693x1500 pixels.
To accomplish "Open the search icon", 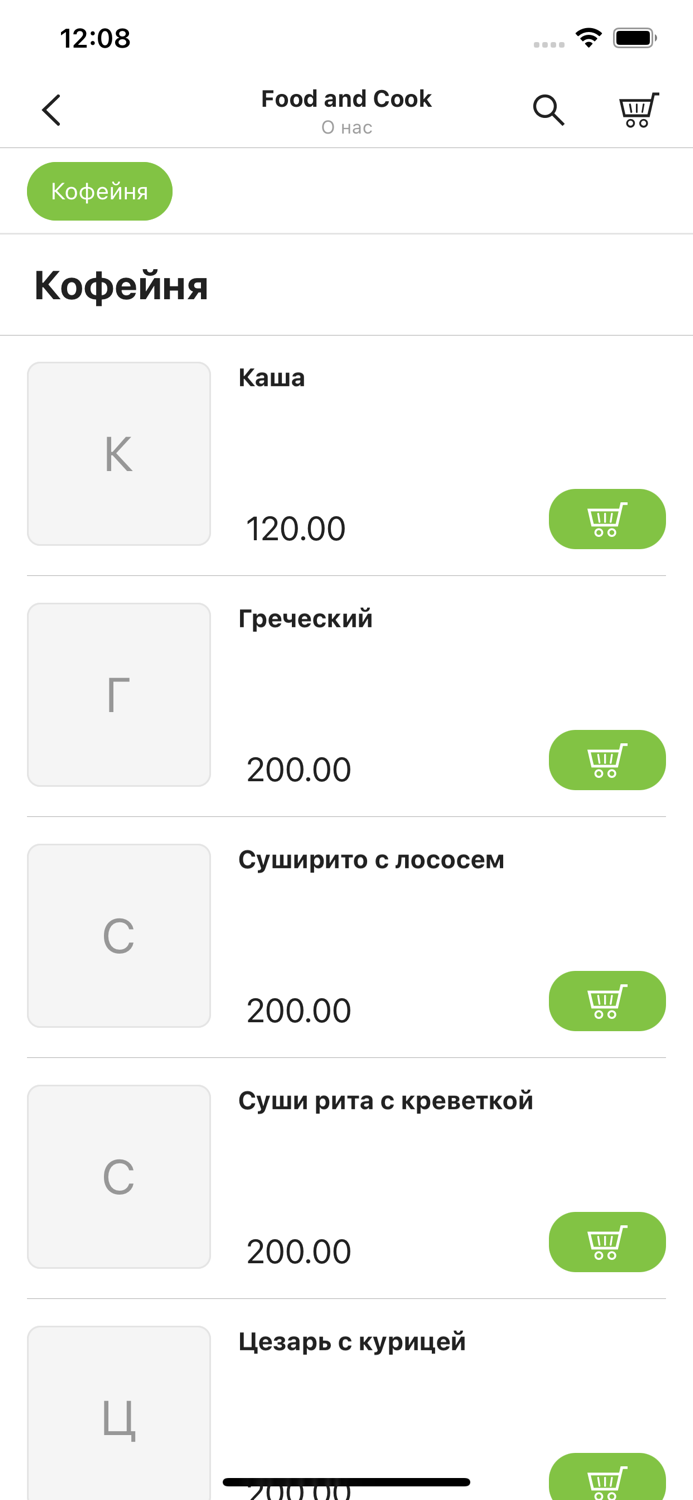I will tap(549, 111).
